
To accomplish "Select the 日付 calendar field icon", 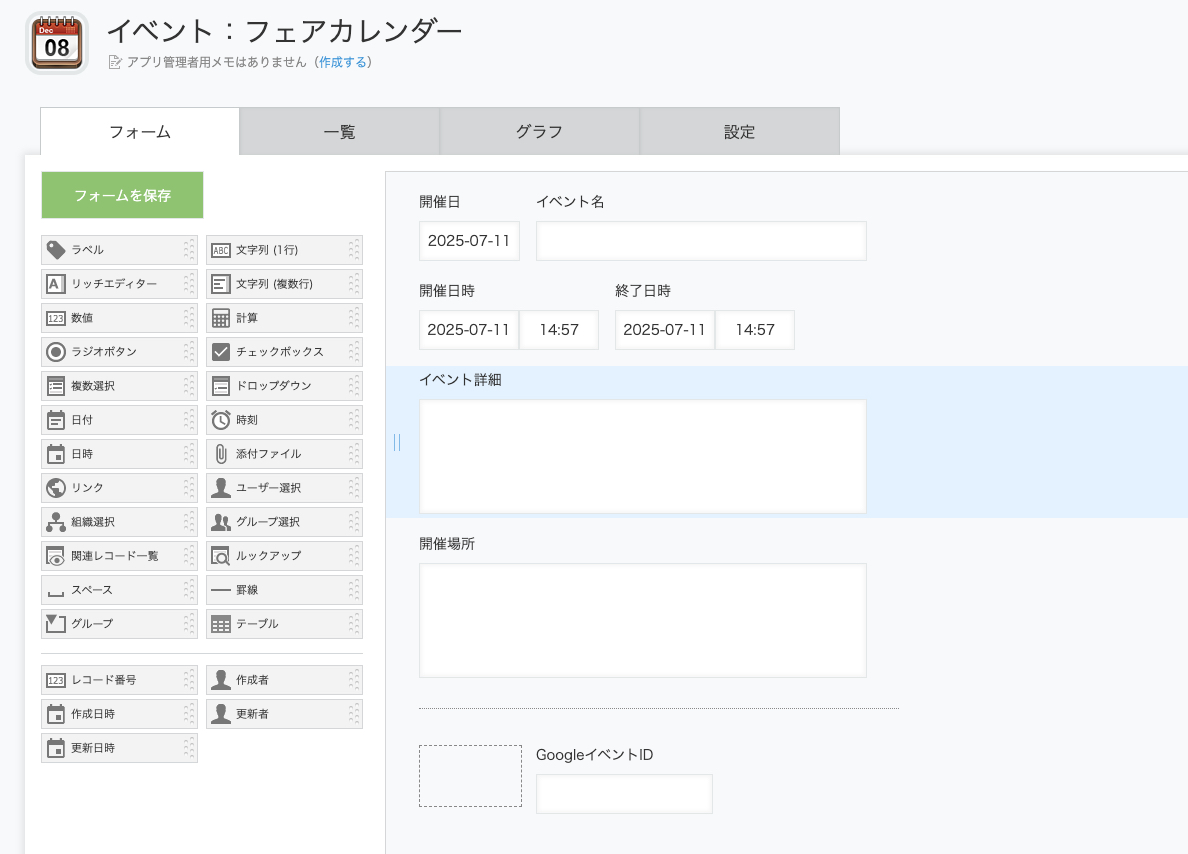I will 55,420.
